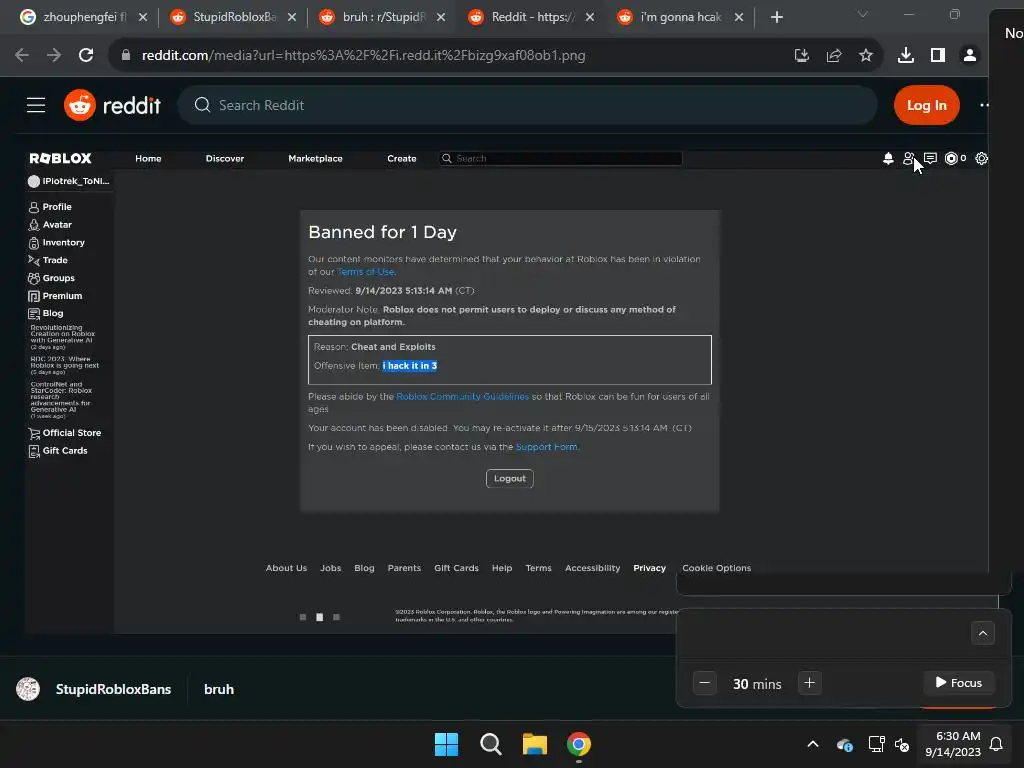Click the Reddit logo
This screenshot has height=768, width=1024.
click(x=112, y=105)
